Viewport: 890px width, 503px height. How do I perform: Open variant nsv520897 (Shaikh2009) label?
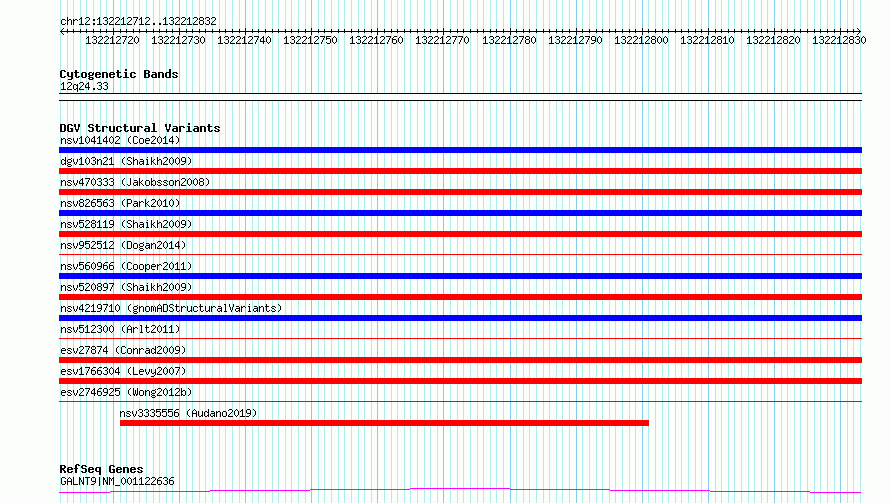[x=126, y=287]
